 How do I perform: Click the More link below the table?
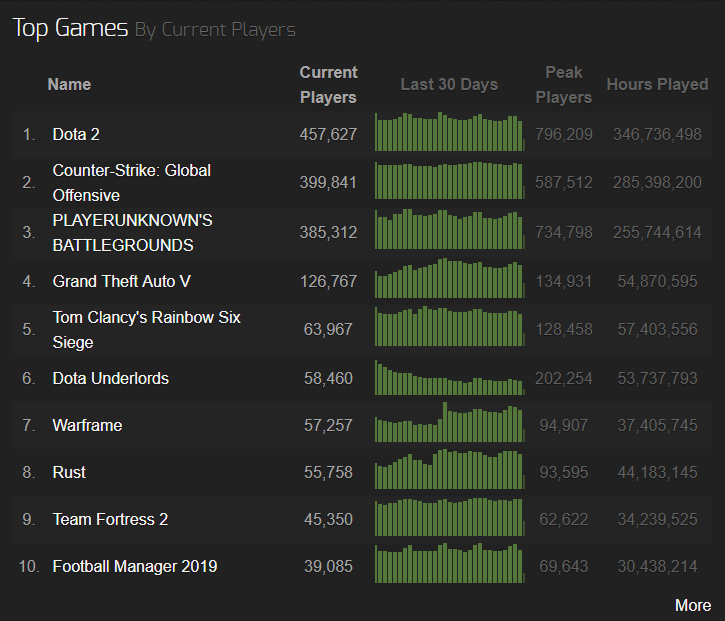pos(693,605)
